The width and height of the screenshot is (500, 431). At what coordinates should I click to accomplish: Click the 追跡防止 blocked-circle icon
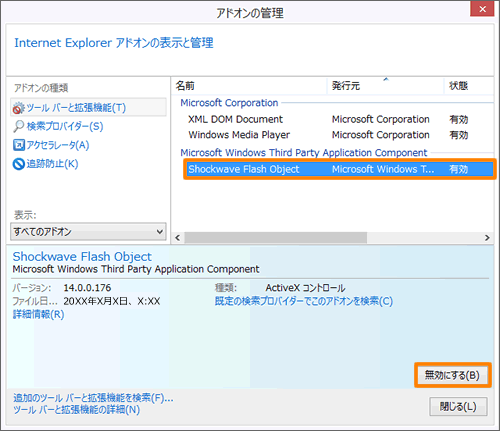tap(19, 164)
